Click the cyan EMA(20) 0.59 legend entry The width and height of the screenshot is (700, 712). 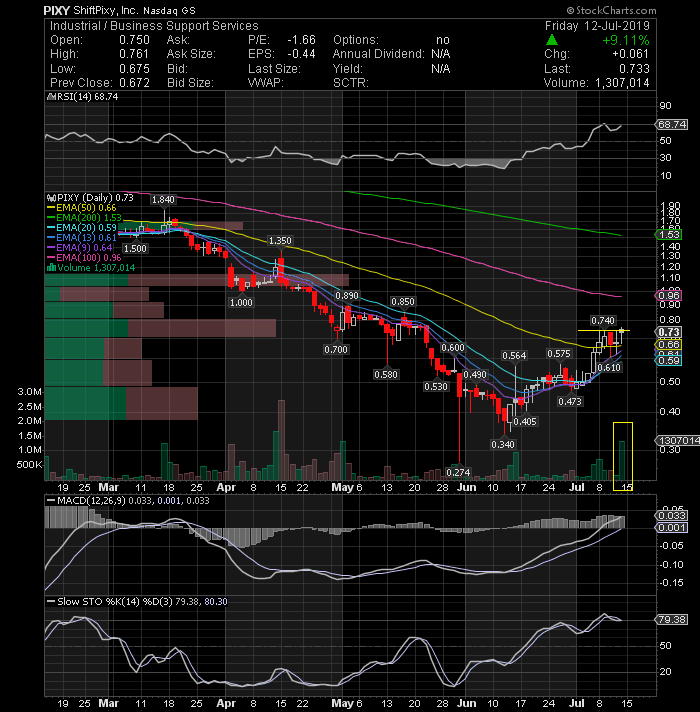point(82,227)
